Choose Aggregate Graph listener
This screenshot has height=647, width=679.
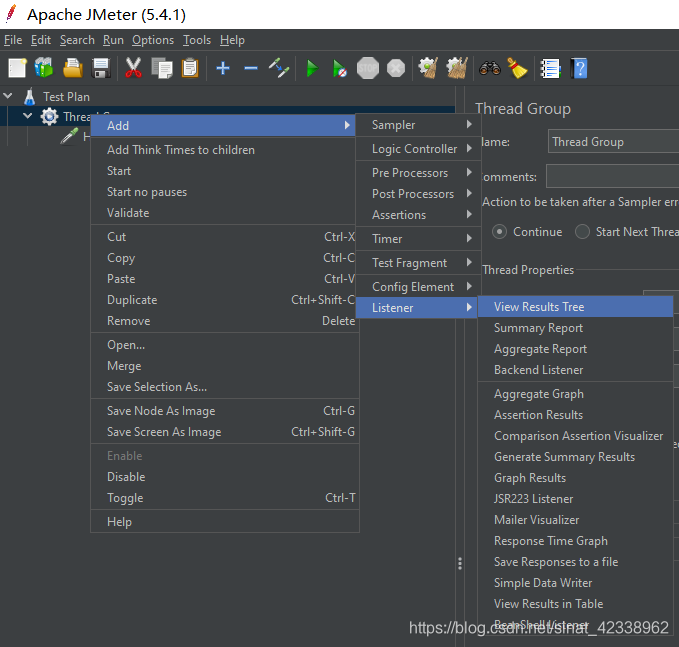[x=575, y=394]
